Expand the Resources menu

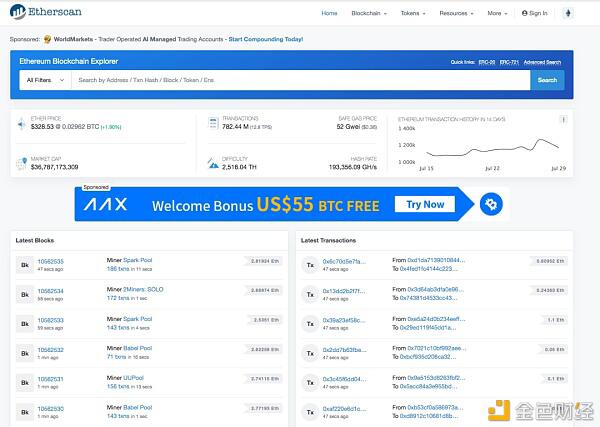tap(456, 13)
